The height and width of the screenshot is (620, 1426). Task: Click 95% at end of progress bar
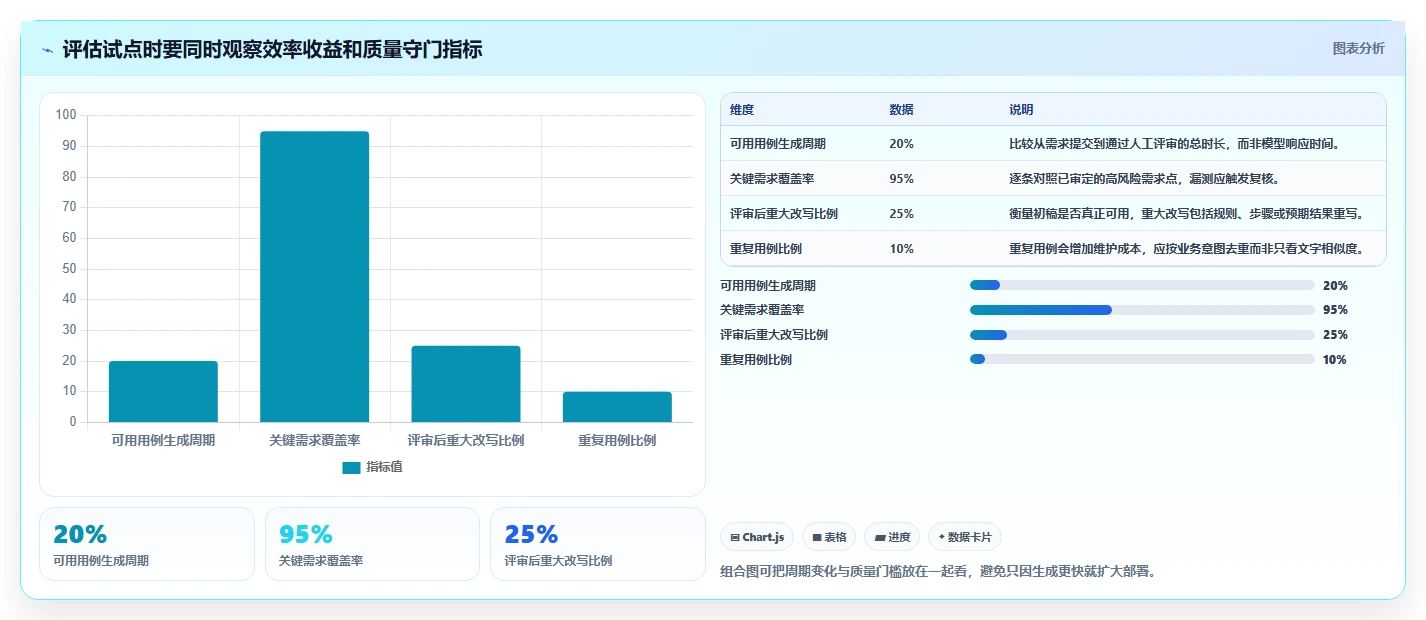[1335, 310]
